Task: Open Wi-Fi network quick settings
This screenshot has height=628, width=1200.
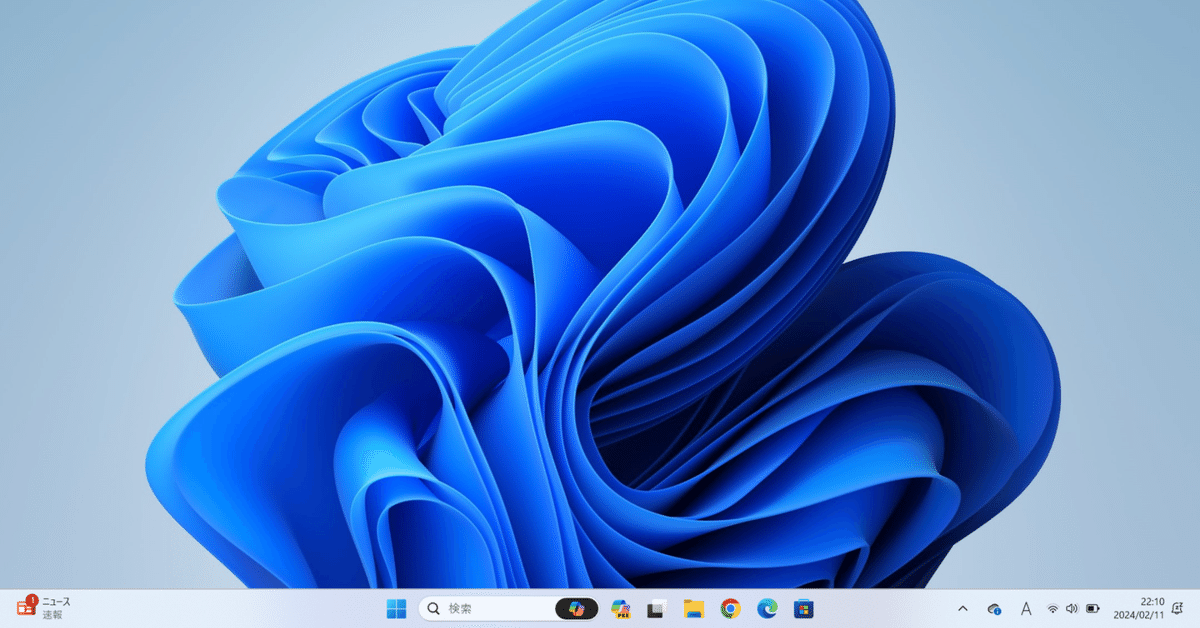Action: click(1053, 608)
